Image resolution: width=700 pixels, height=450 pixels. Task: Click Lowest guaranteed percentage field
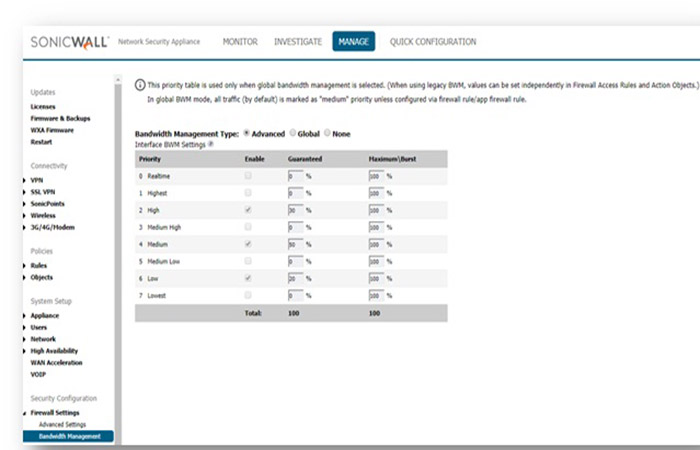[x=296, y=295]
